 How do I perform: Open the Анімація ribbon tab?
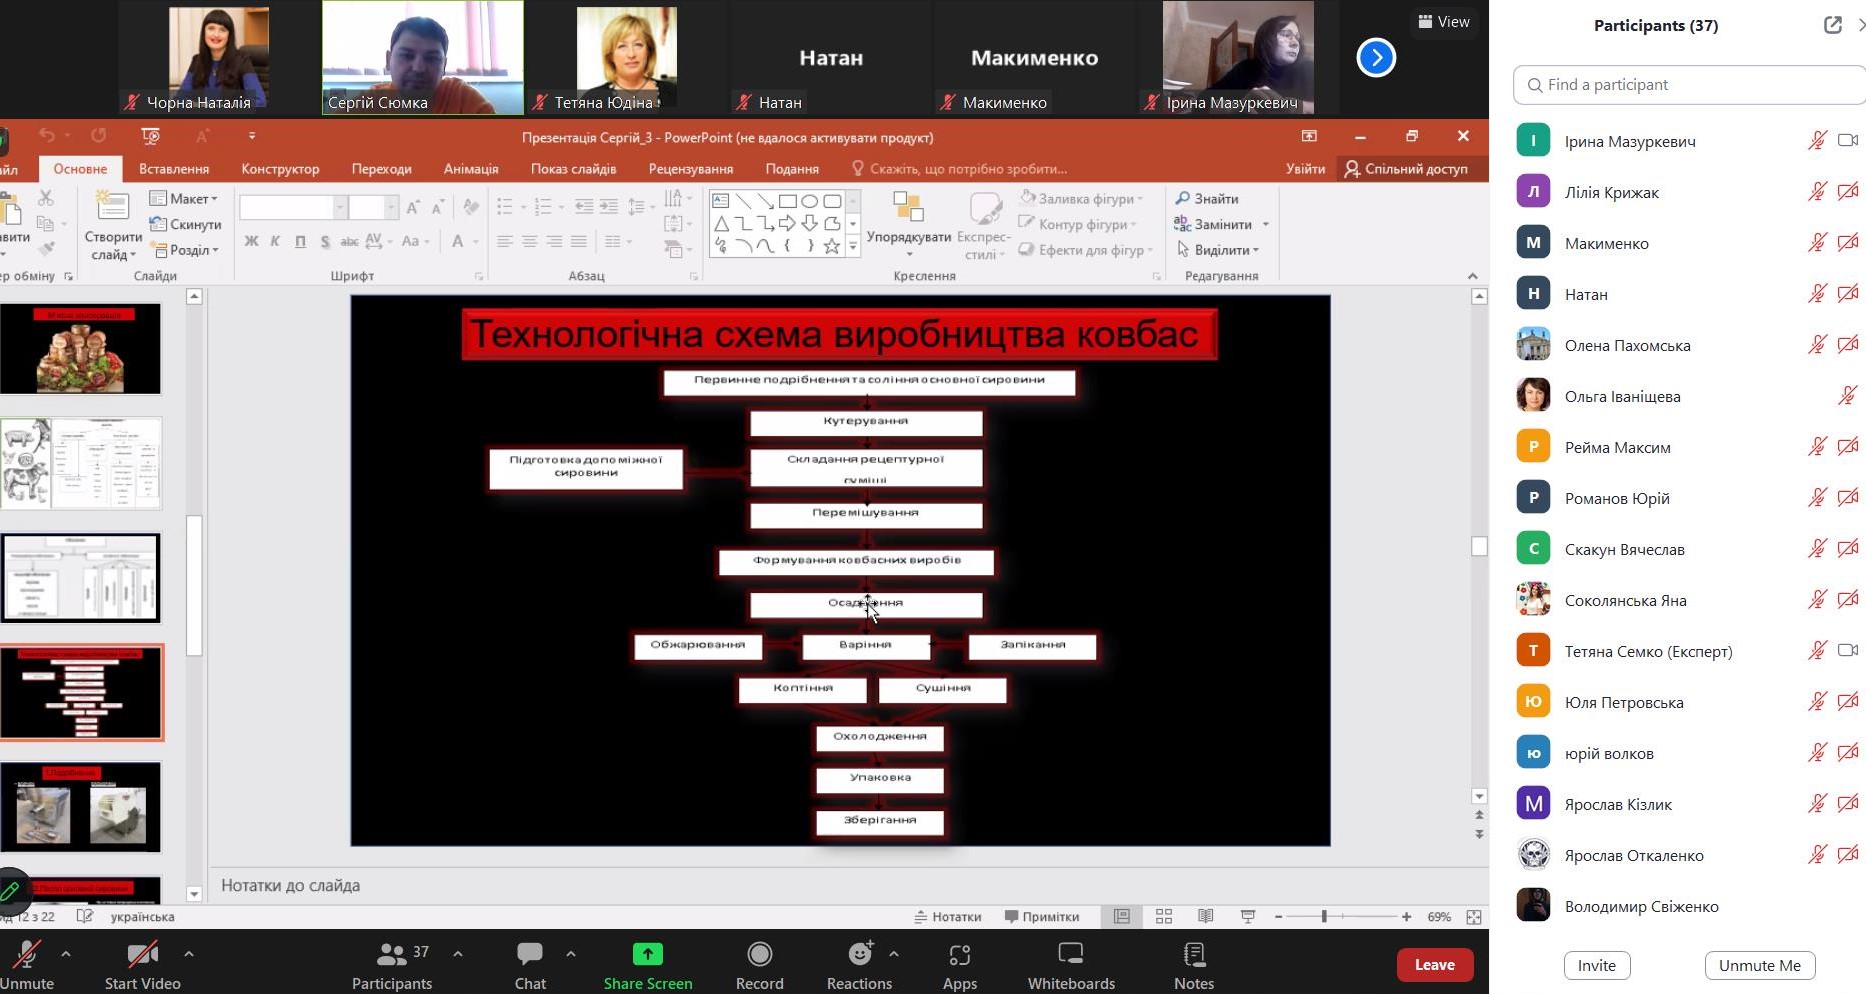(x=470, y=169)
